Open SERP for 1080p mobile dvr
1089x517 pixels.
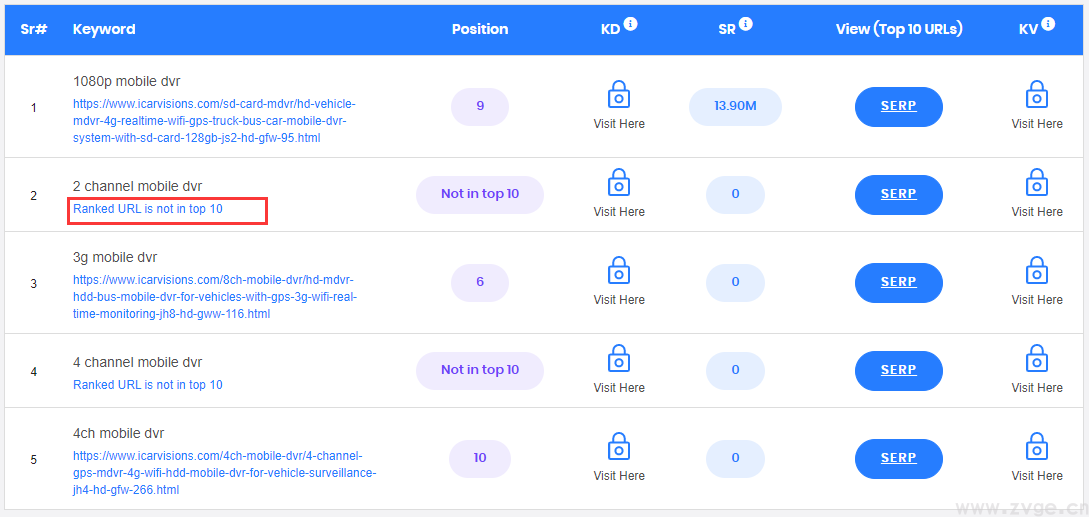[x=898, y=106]
